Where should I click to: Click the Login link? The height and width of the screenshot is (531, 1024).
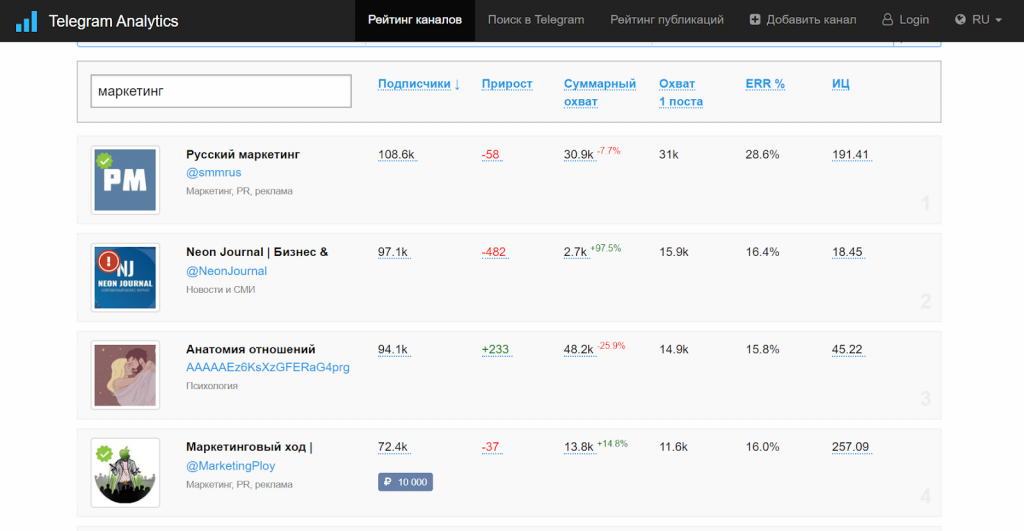click(905, 20)
